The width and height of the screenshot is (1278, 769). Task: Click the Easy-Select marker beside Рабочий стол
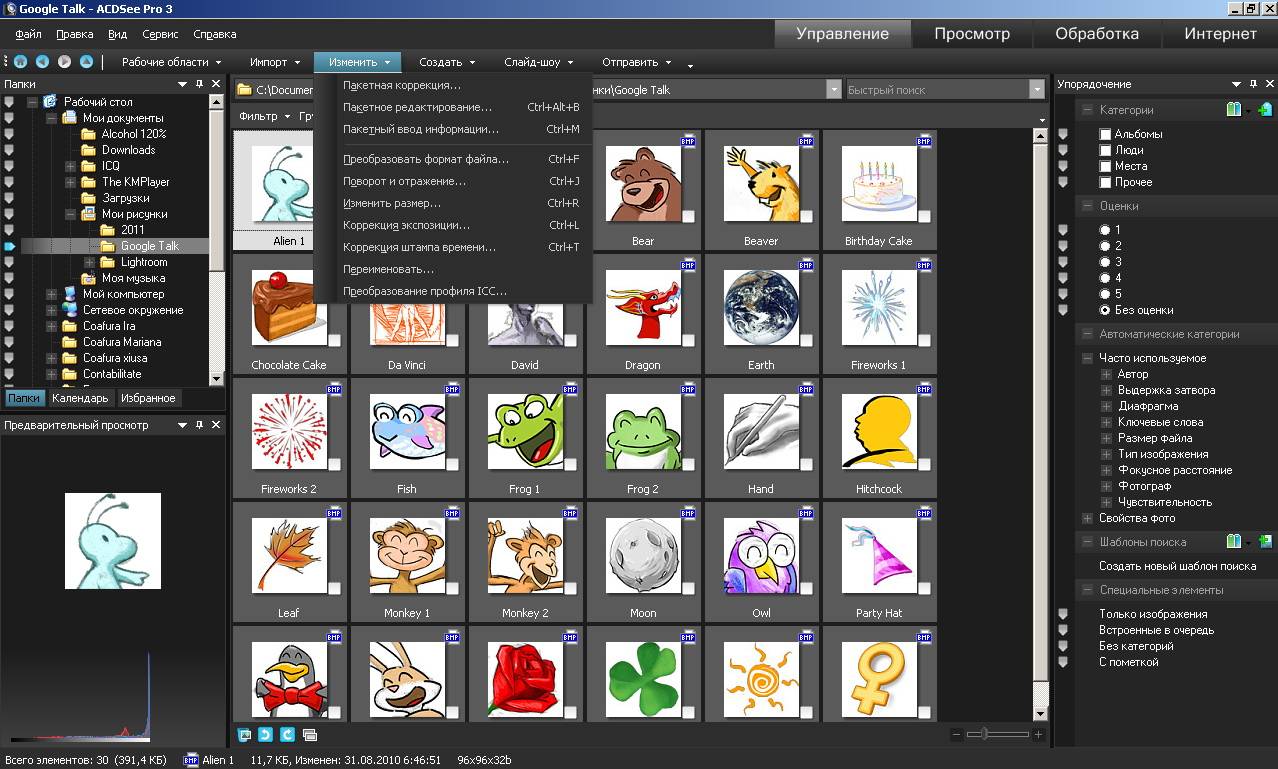(9, 102)
